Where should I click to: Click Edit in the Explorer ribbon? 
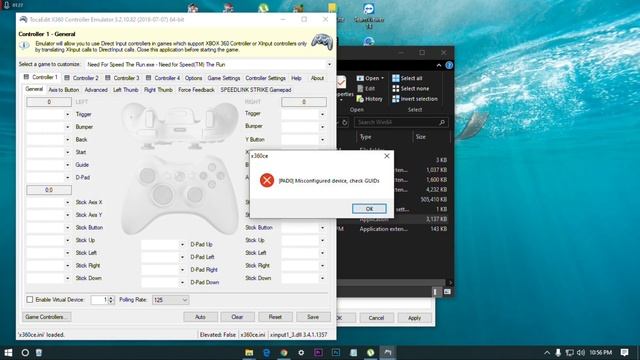click(366, 88)
